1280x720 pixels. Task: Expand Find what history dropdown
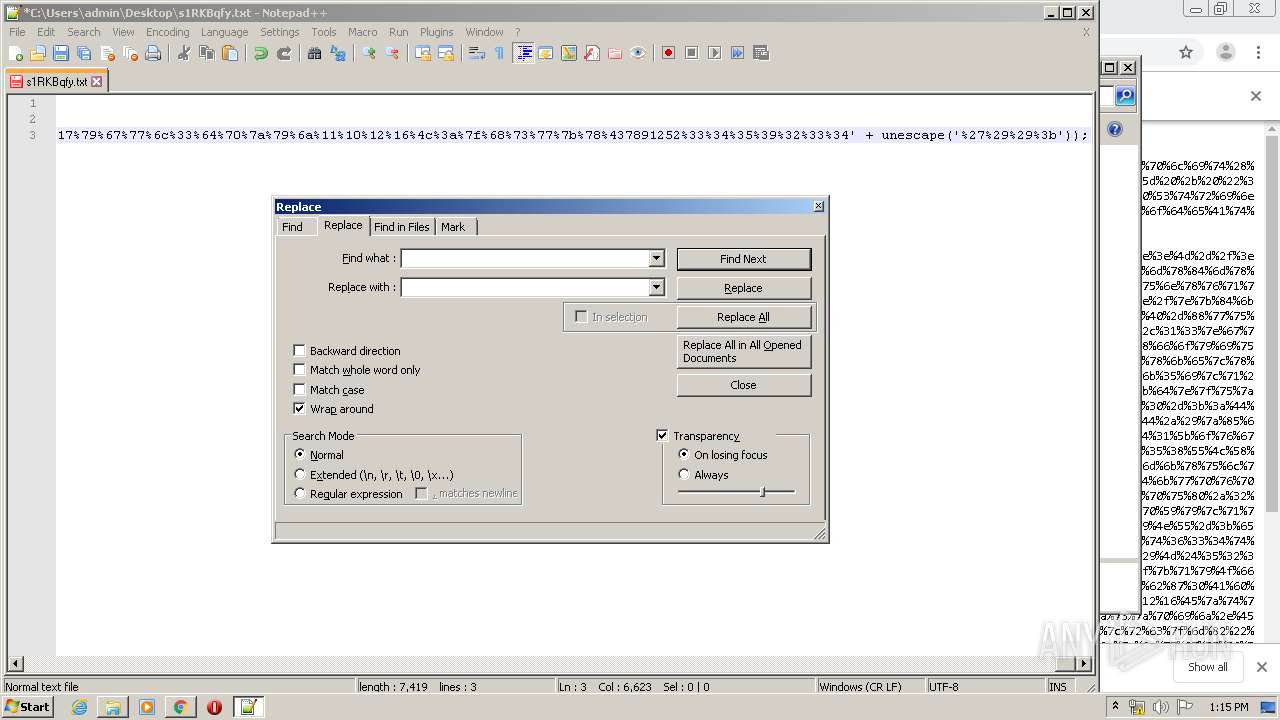tap(656, 258)
